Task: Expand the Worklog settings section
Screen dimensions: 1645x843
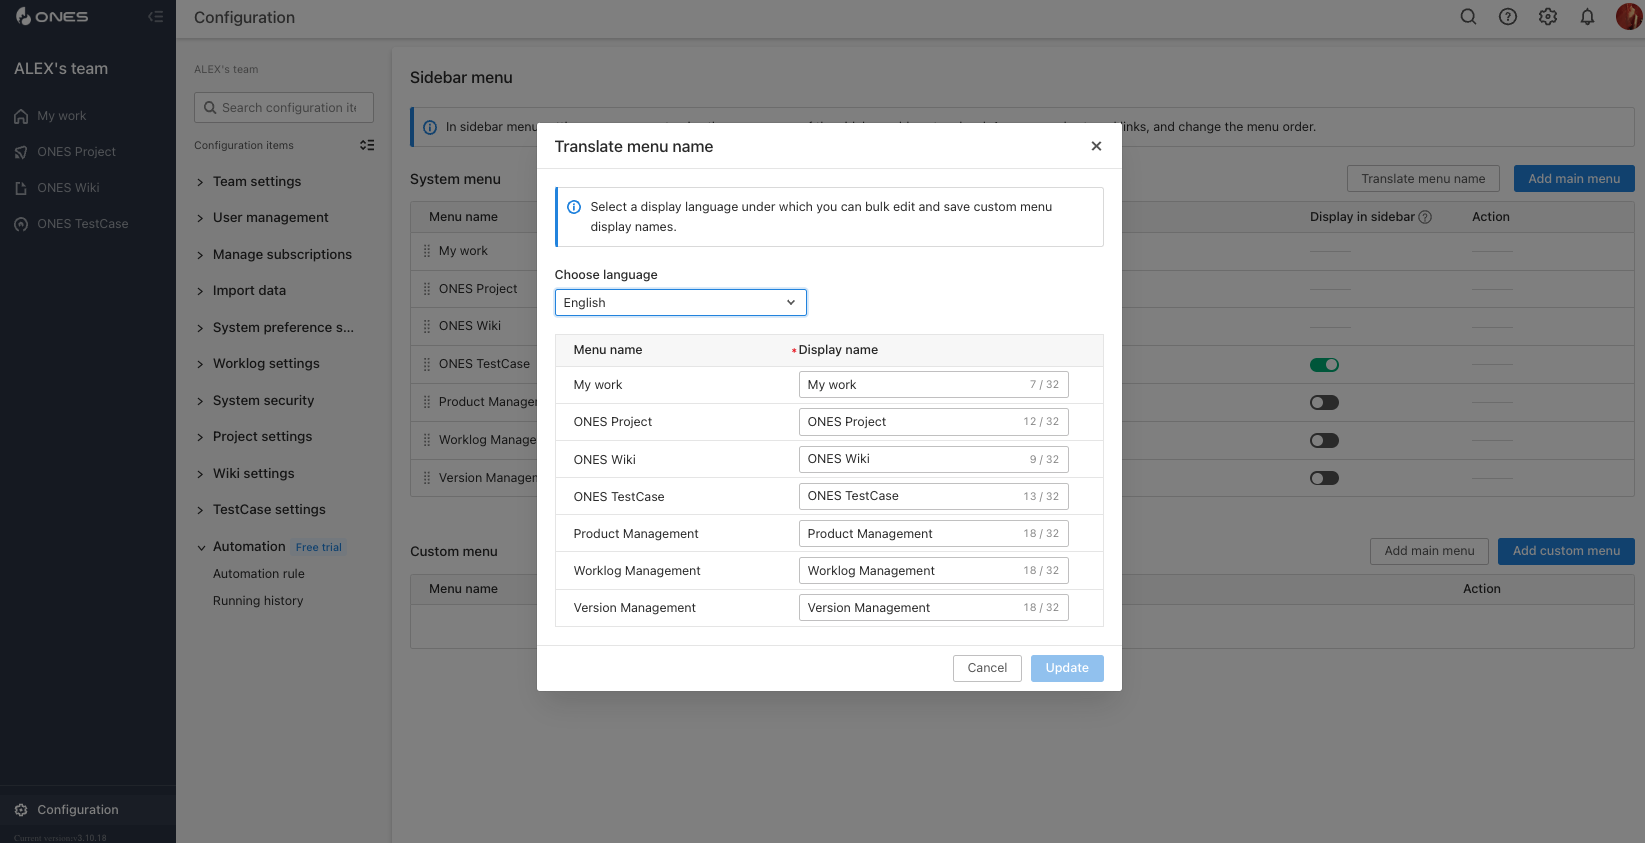Action: pos(266,364)
